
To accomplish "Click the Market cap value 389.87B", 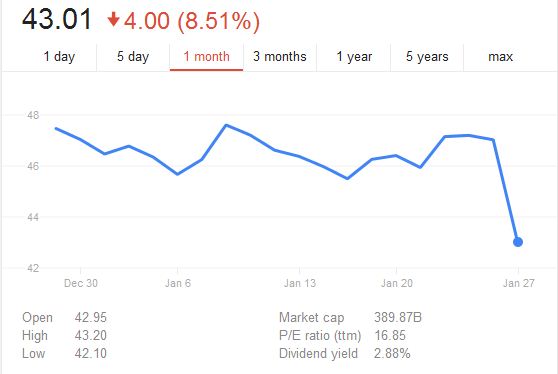I will point(398,317).
